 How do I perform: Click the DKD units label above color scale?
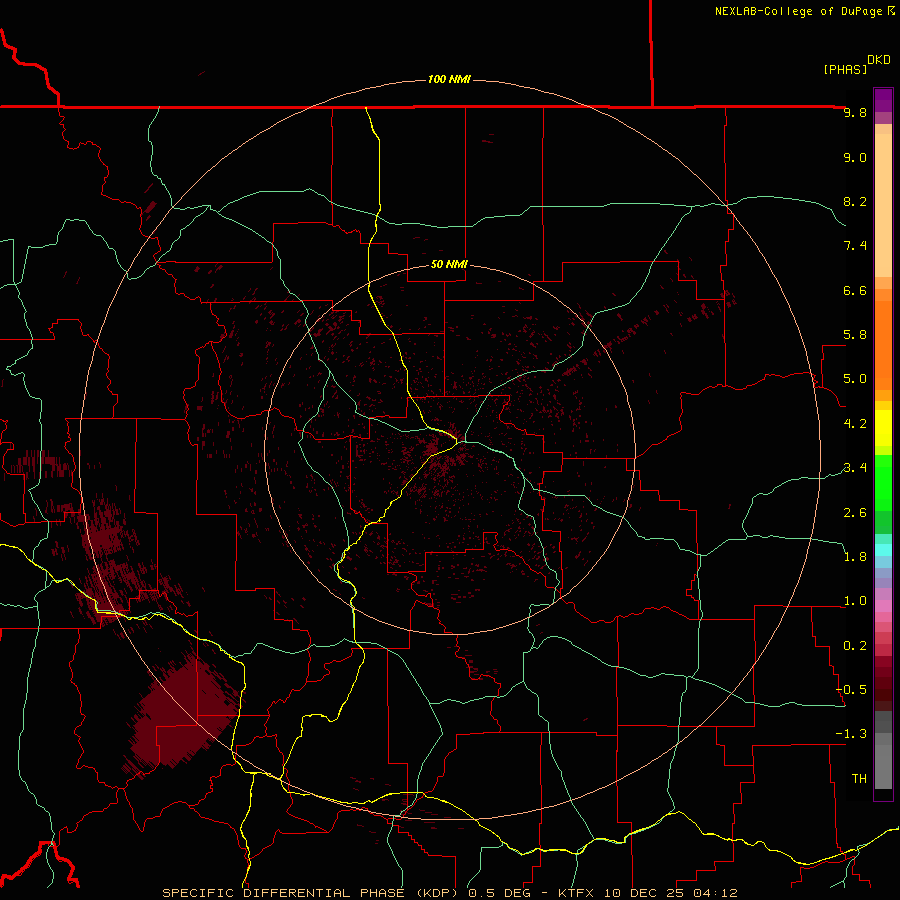[x=879, y=60]
